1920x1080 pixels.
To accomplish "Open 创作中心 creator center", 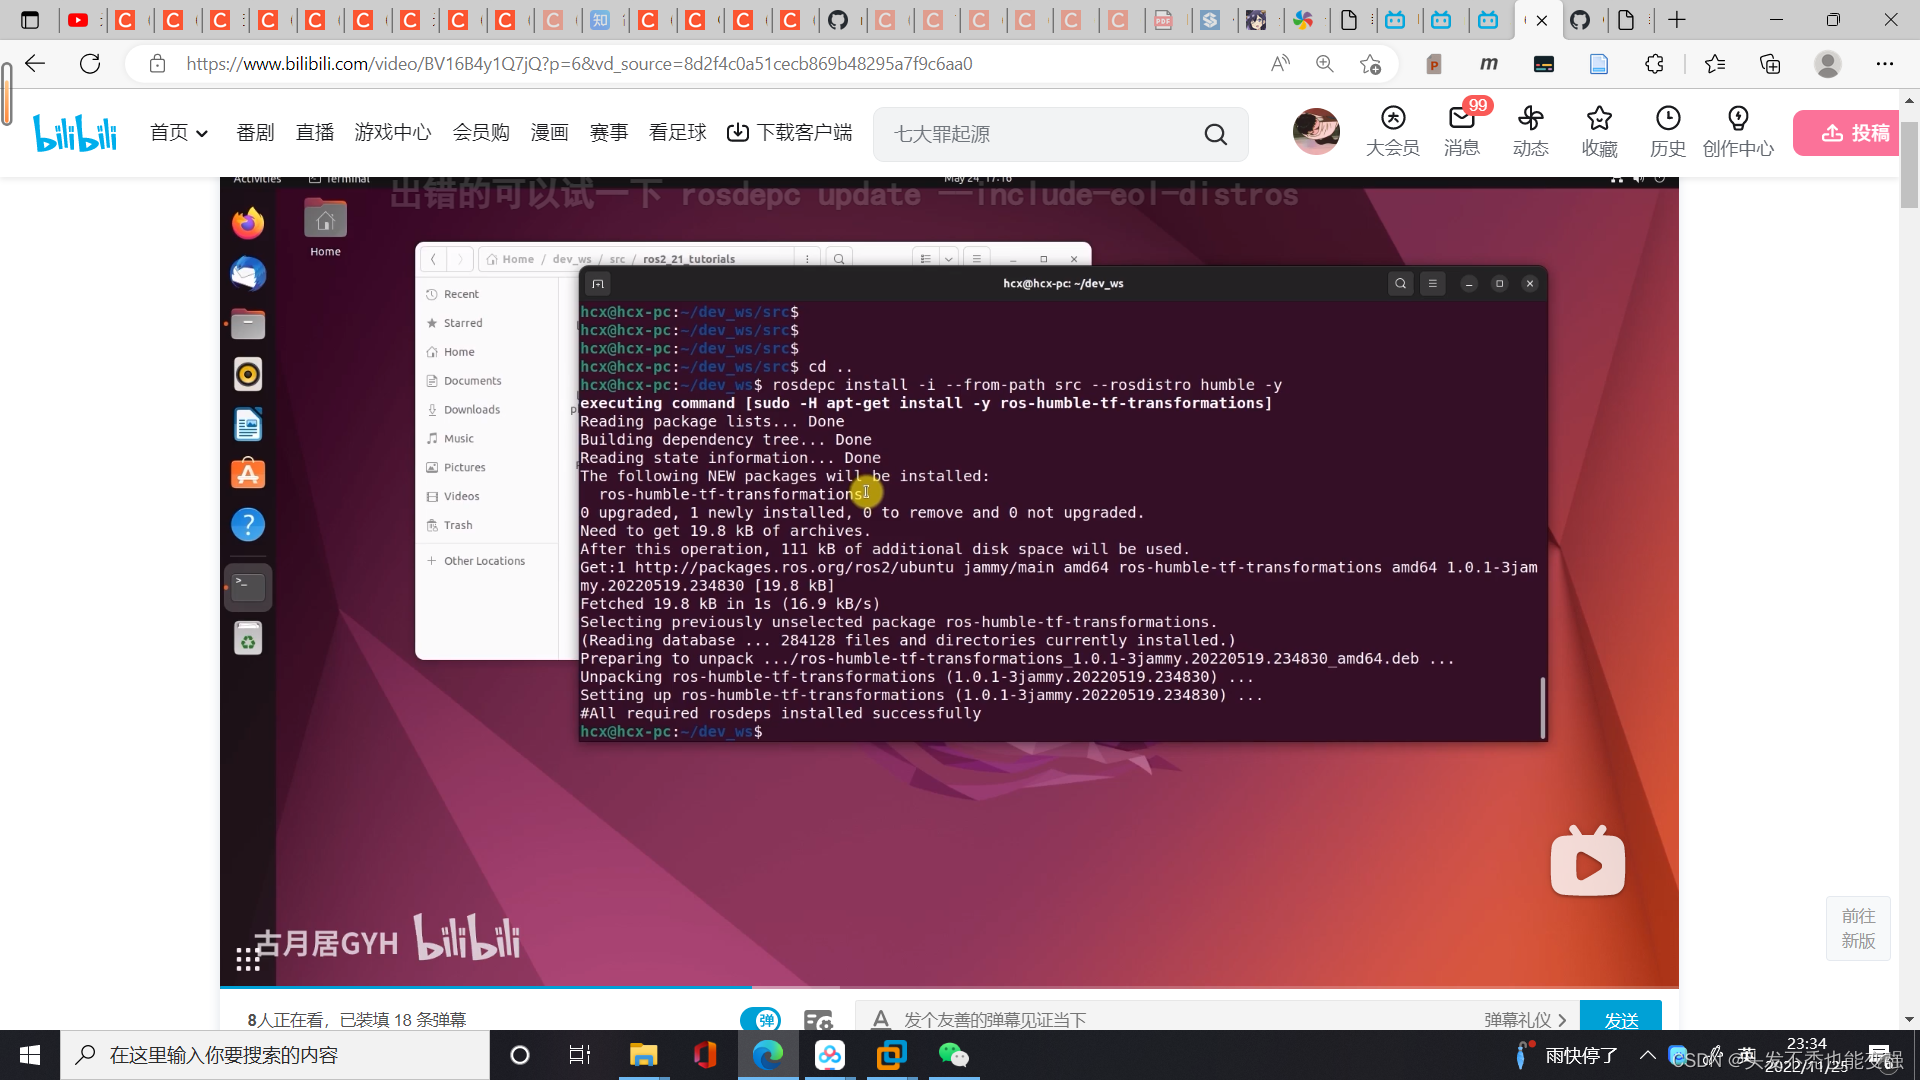I will click(x=1739, y=132).
